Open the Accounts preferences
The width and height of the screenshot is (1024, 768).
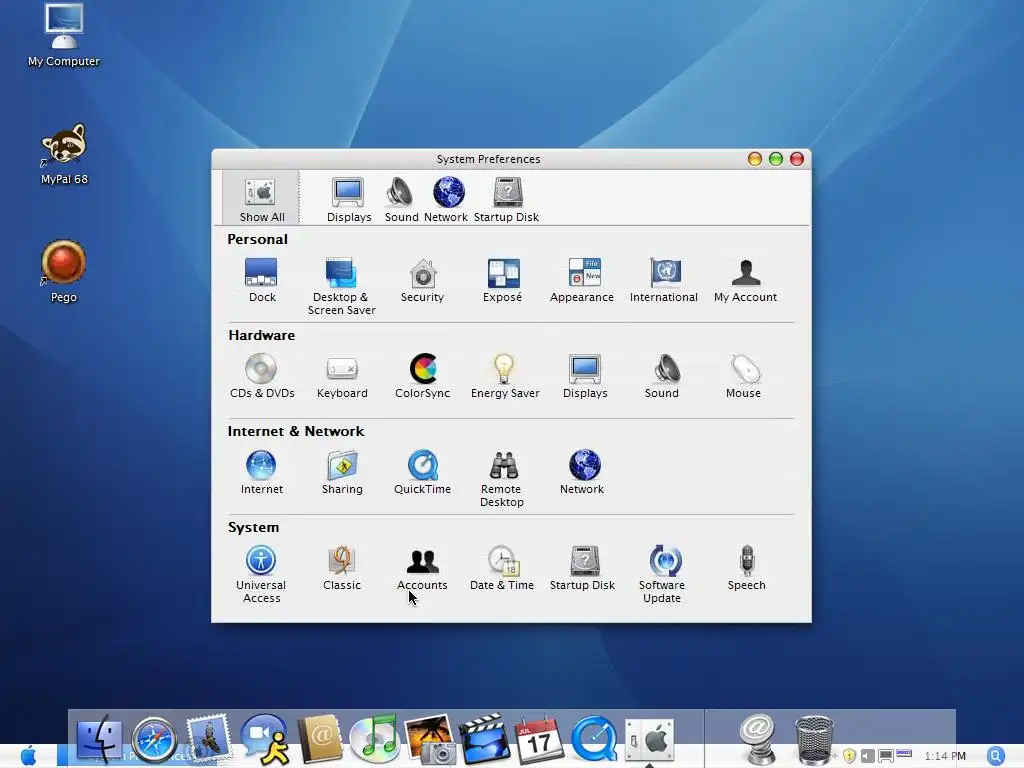point(423,568)
